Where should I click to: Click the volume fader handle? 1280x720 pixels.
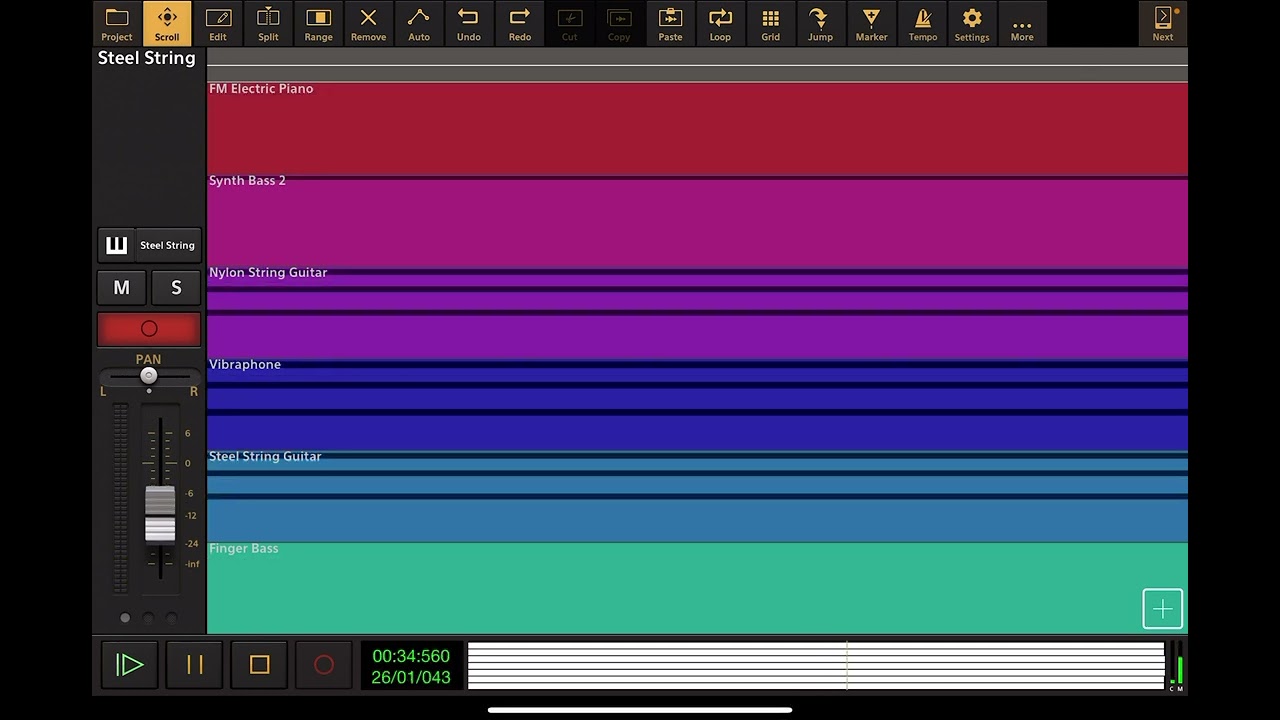(x=160, y=515)
